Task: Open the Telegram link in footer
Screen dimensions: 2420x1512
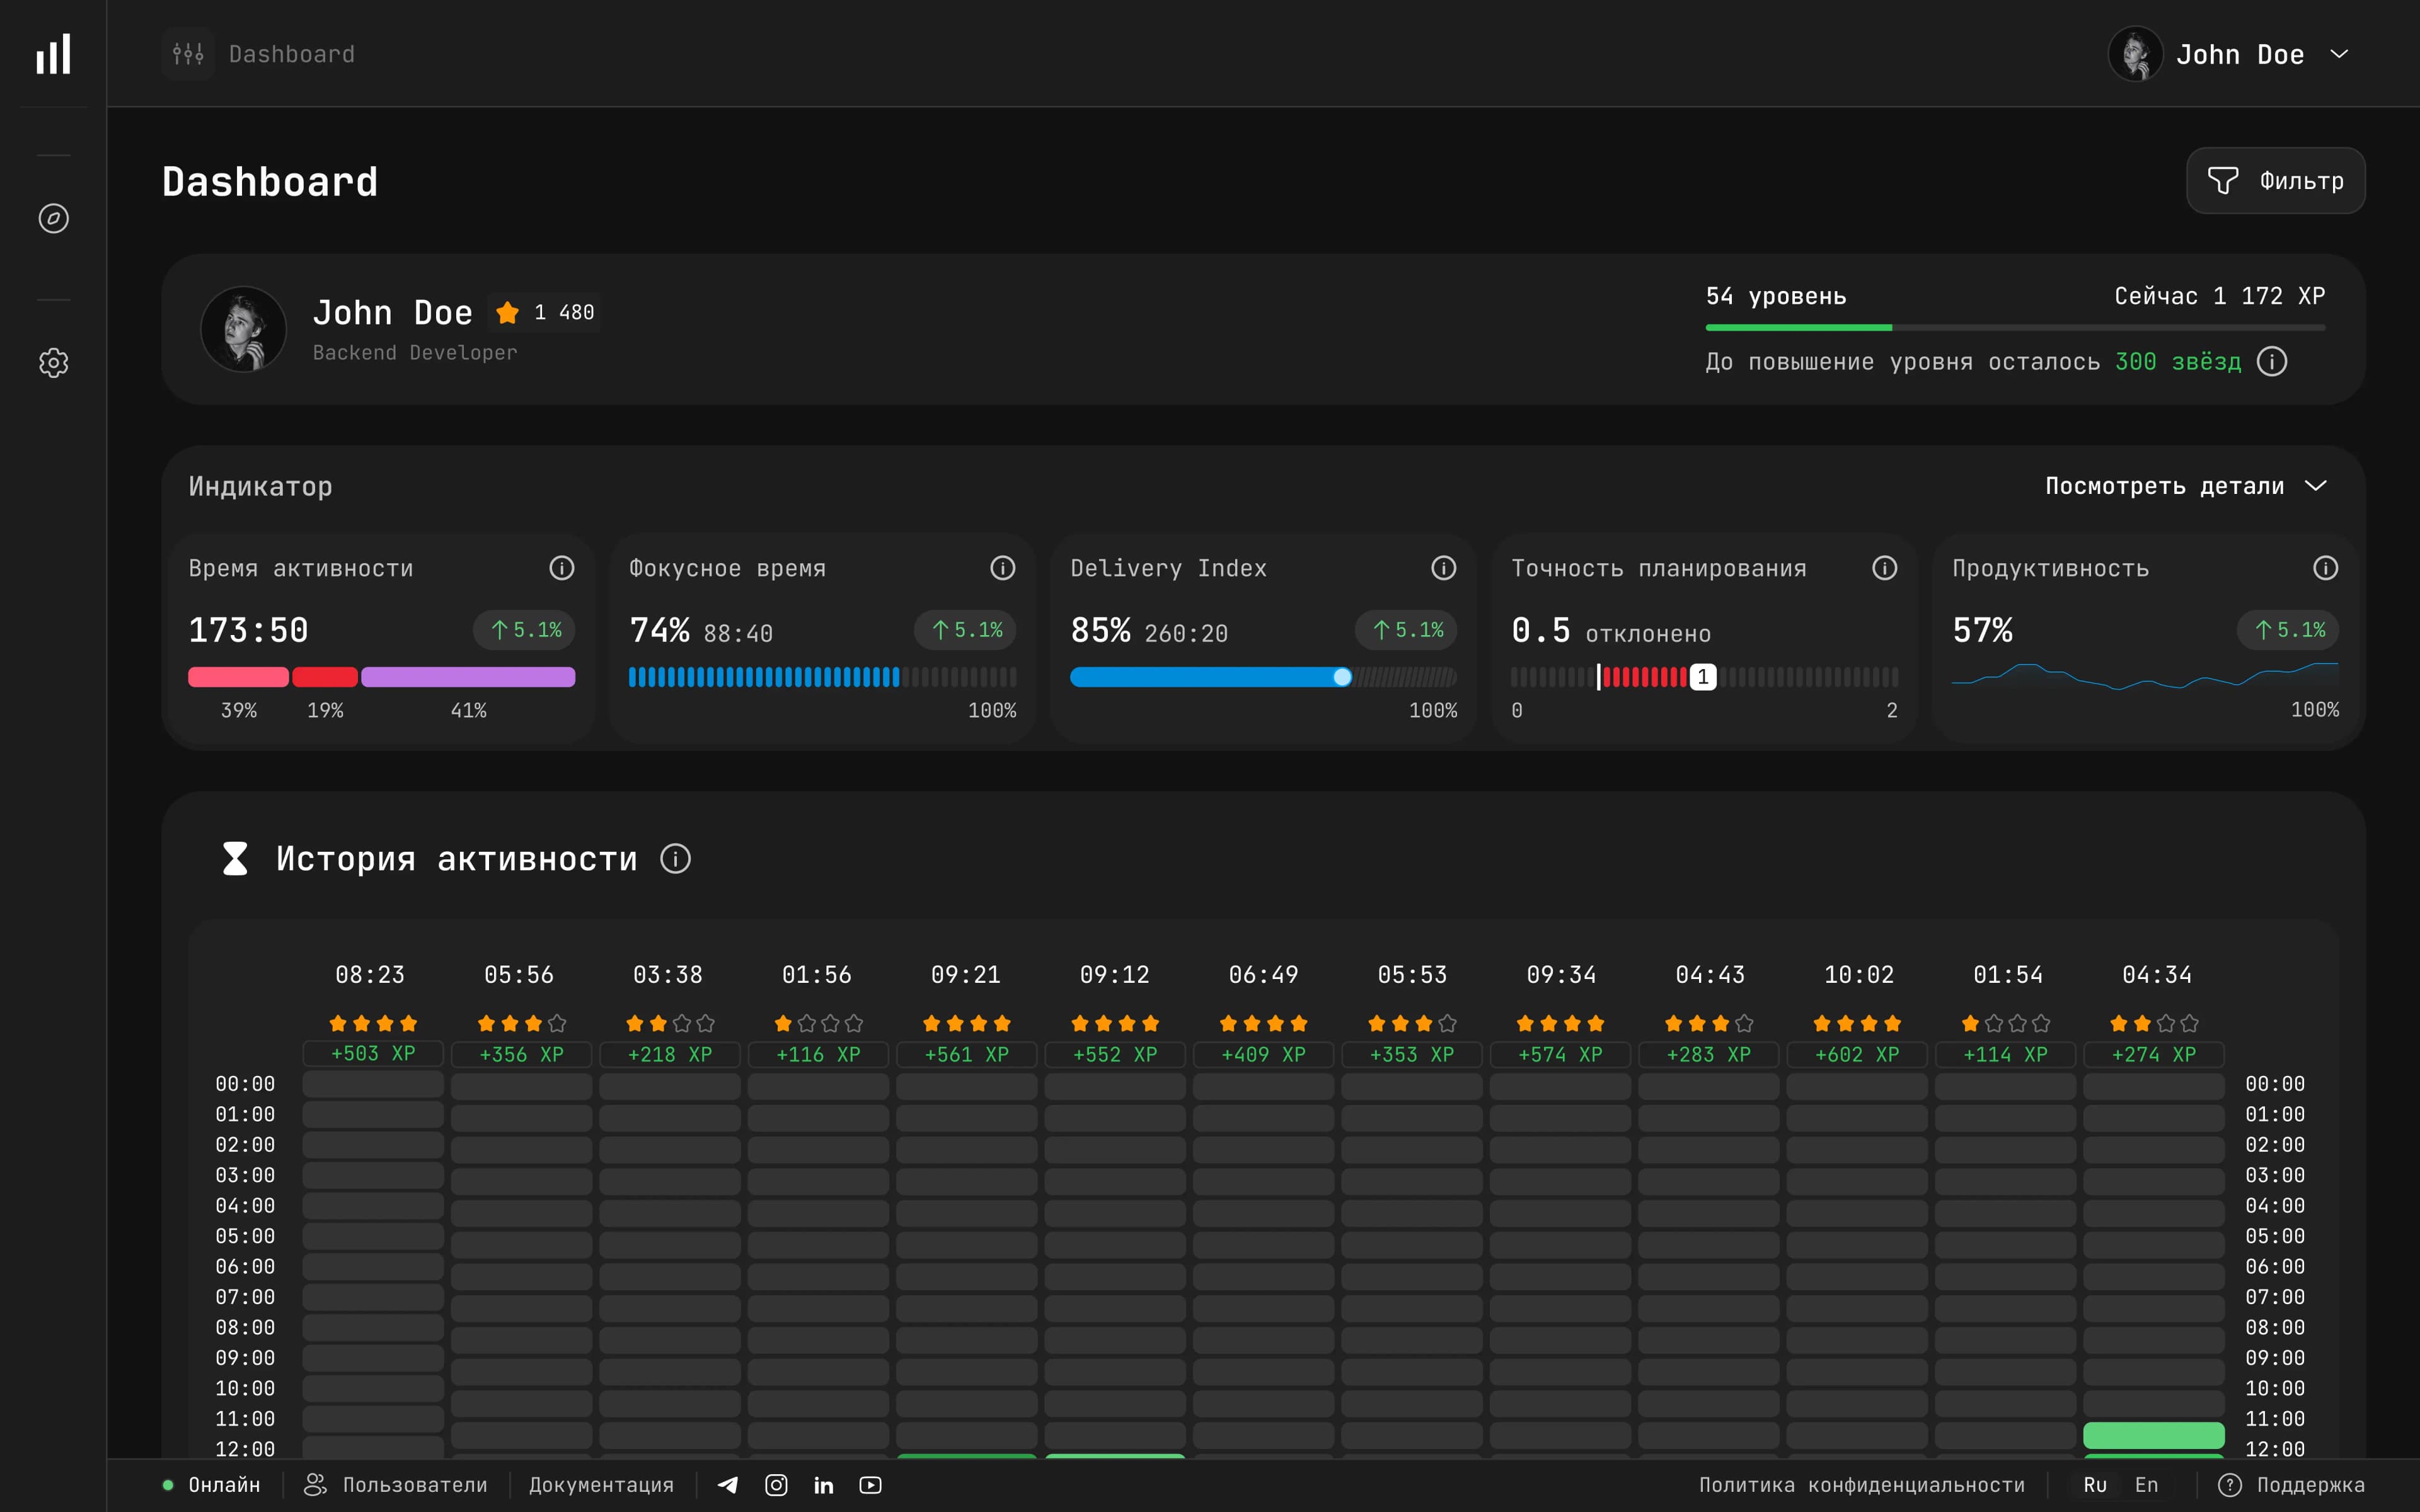Action: [x=728, y=1485]
